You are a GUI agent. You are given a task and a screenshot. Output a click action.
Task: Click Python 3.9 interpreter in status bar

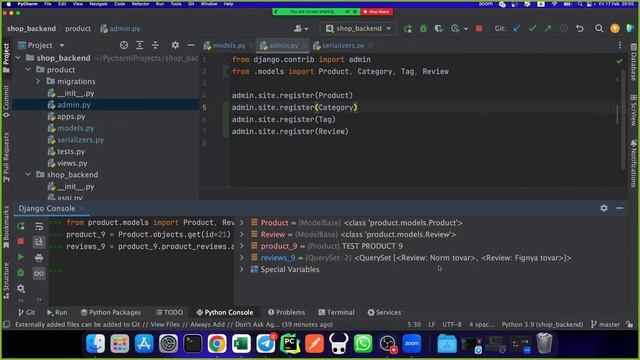tap(542, 324)
